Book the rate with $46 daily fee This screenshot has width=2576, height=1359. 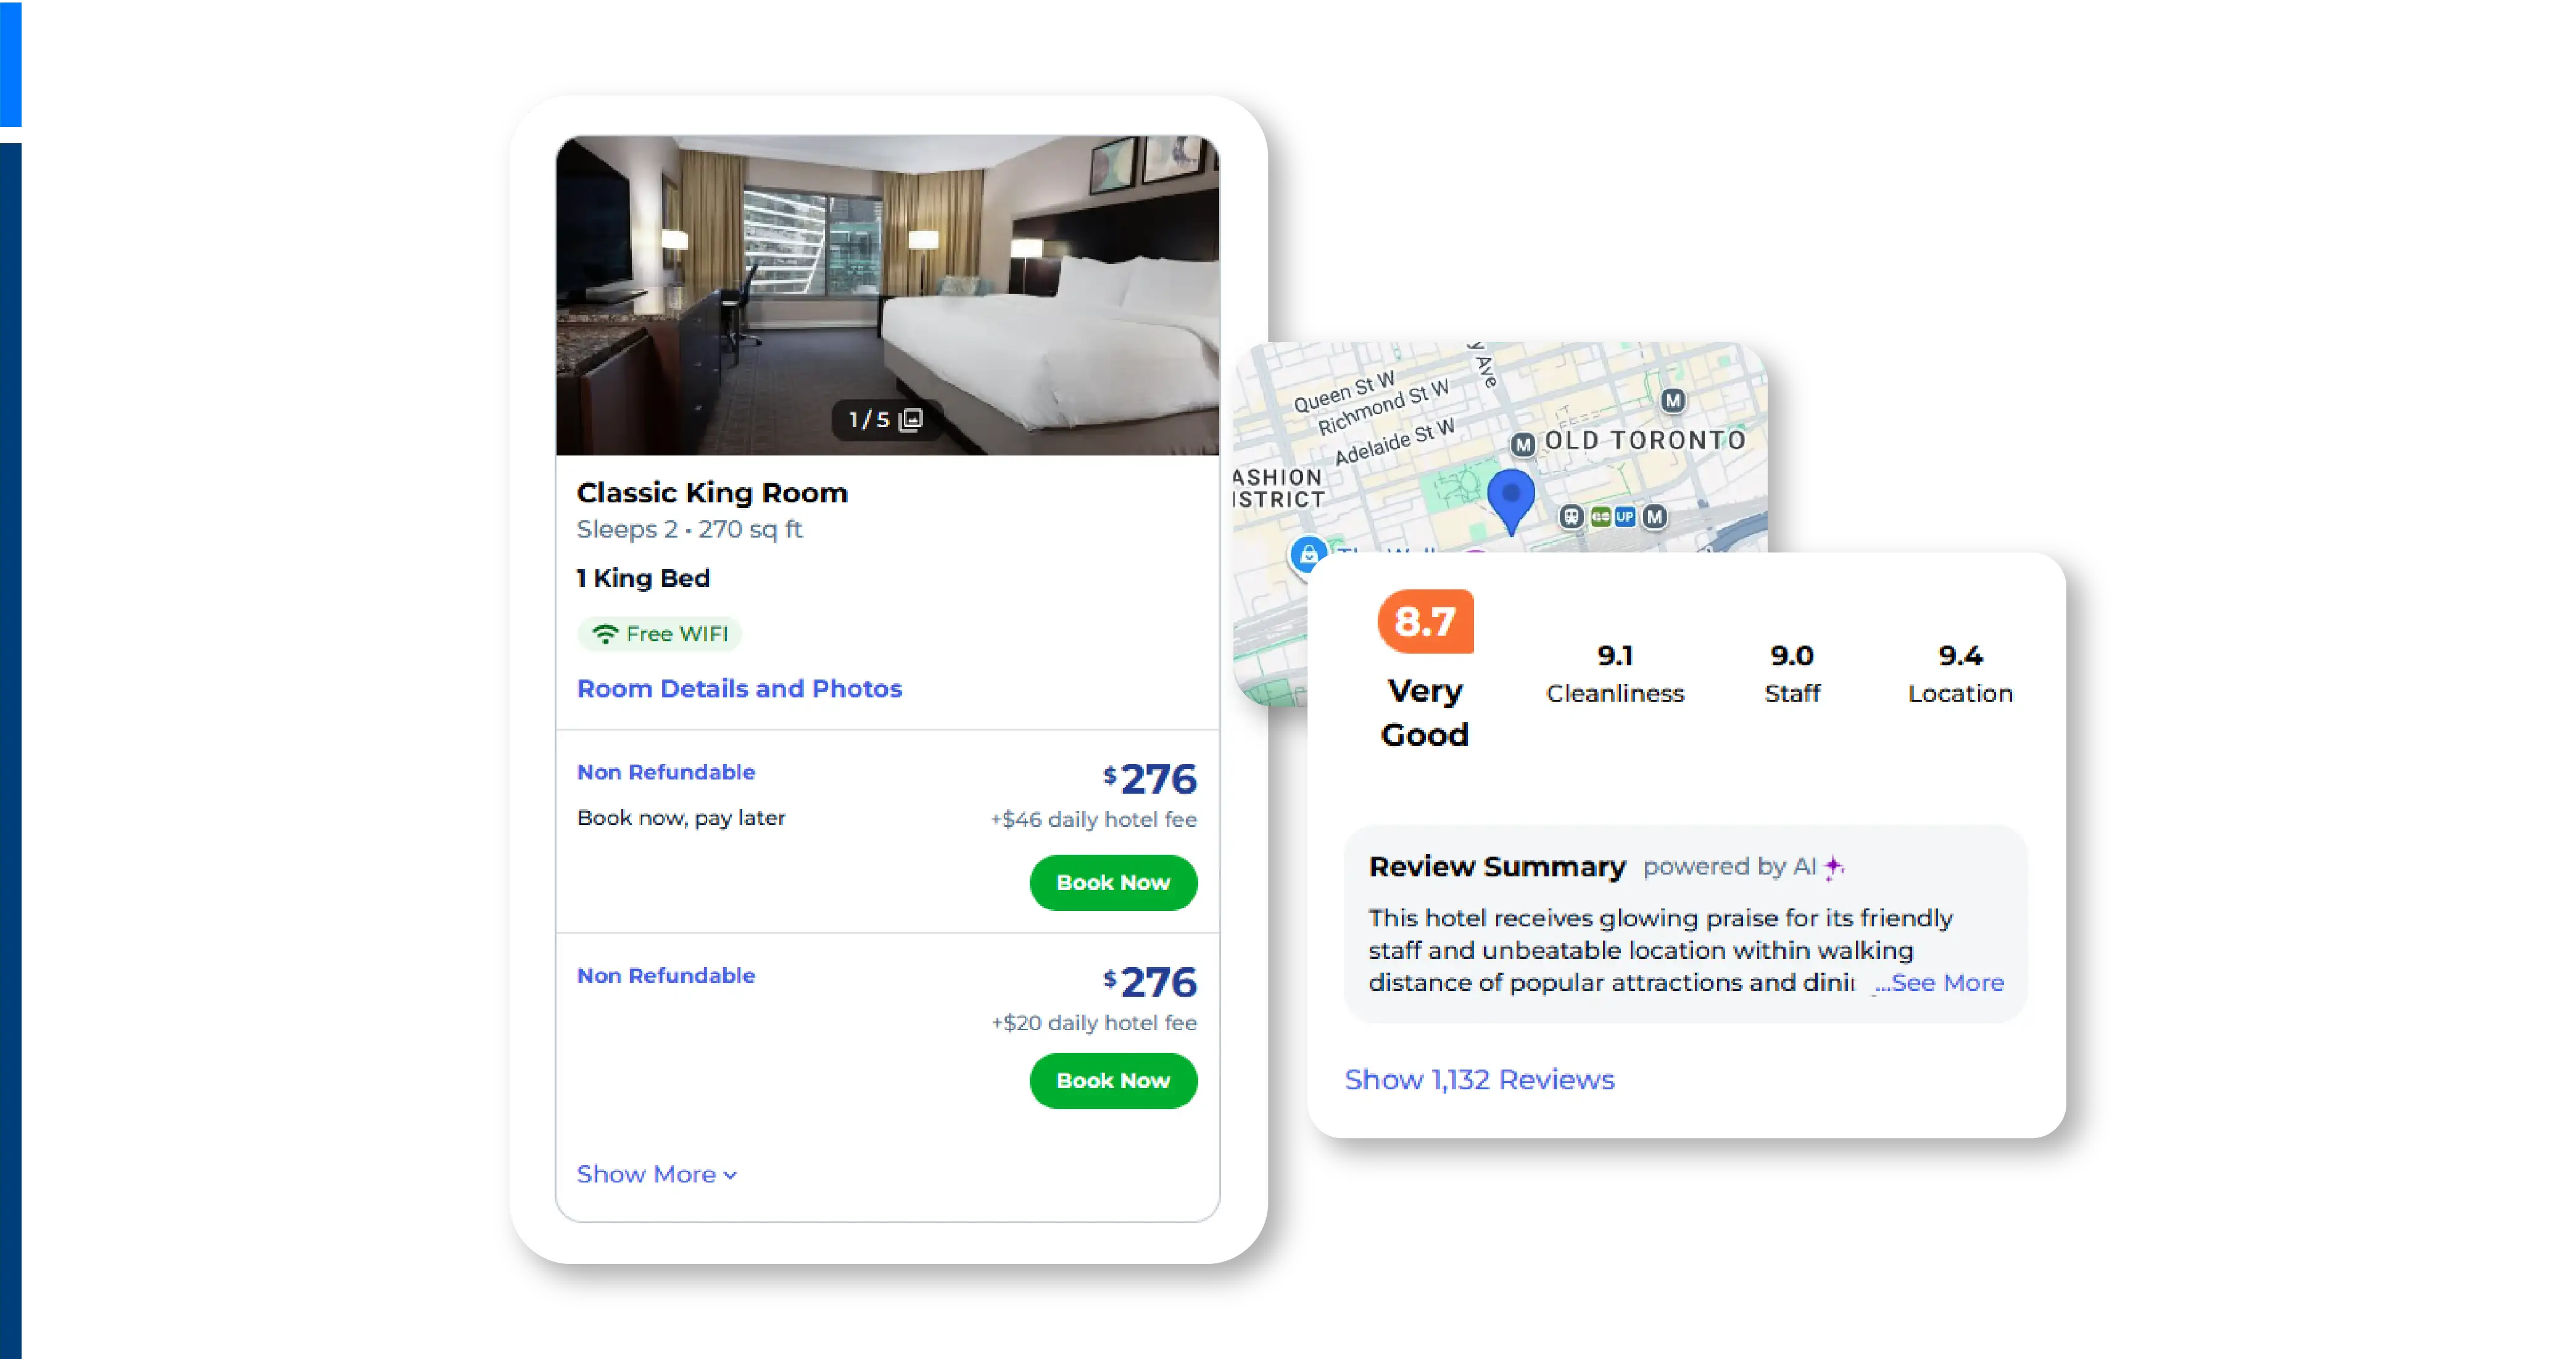point(1113,883)
